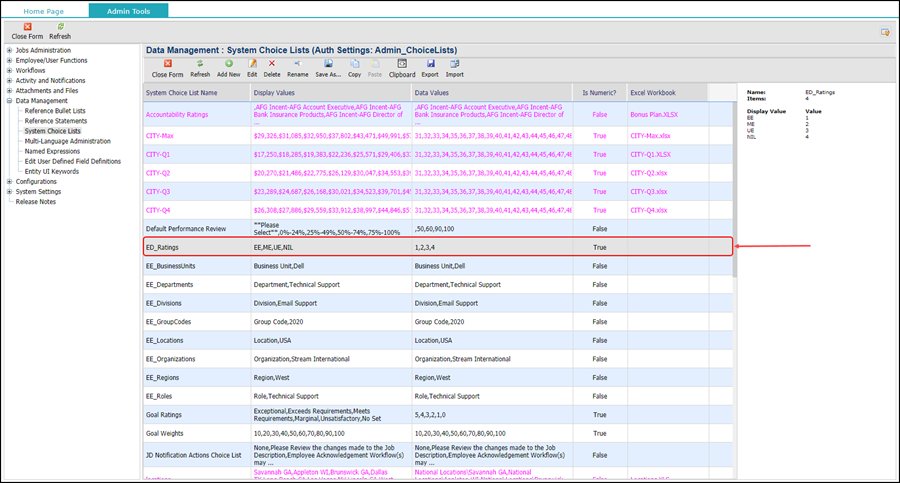Collapse the Data Management tree node
Image resolution: width=900 pixels, height=483 pixels.
coord(10,101)
